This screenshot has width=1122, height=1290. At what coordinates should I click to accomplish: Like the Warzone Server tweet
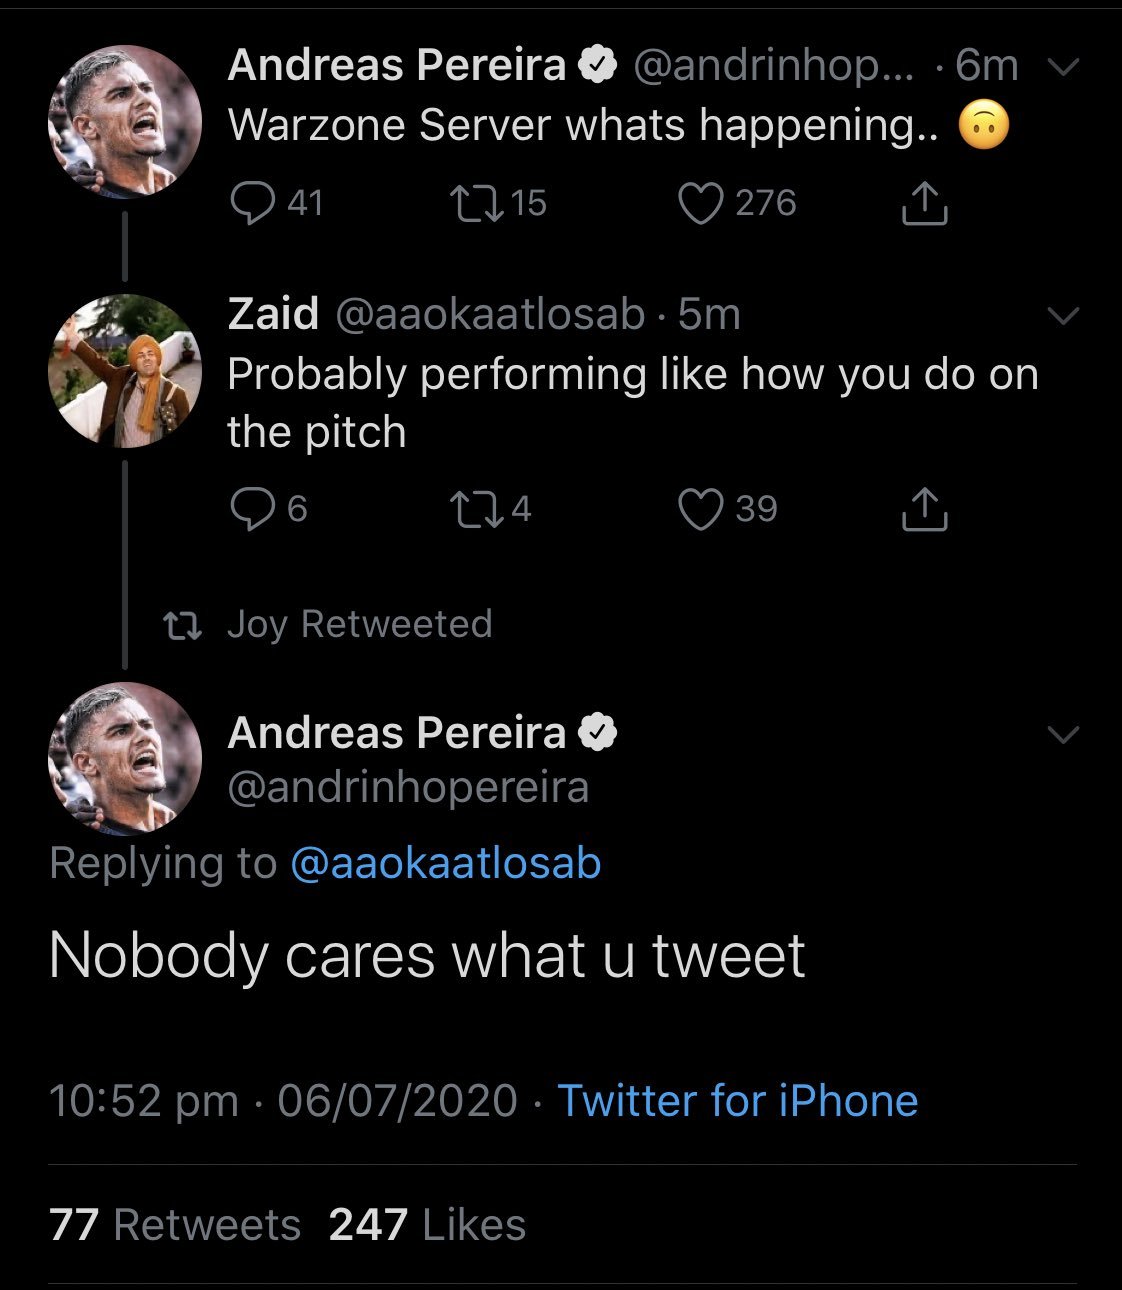point(700,203)
